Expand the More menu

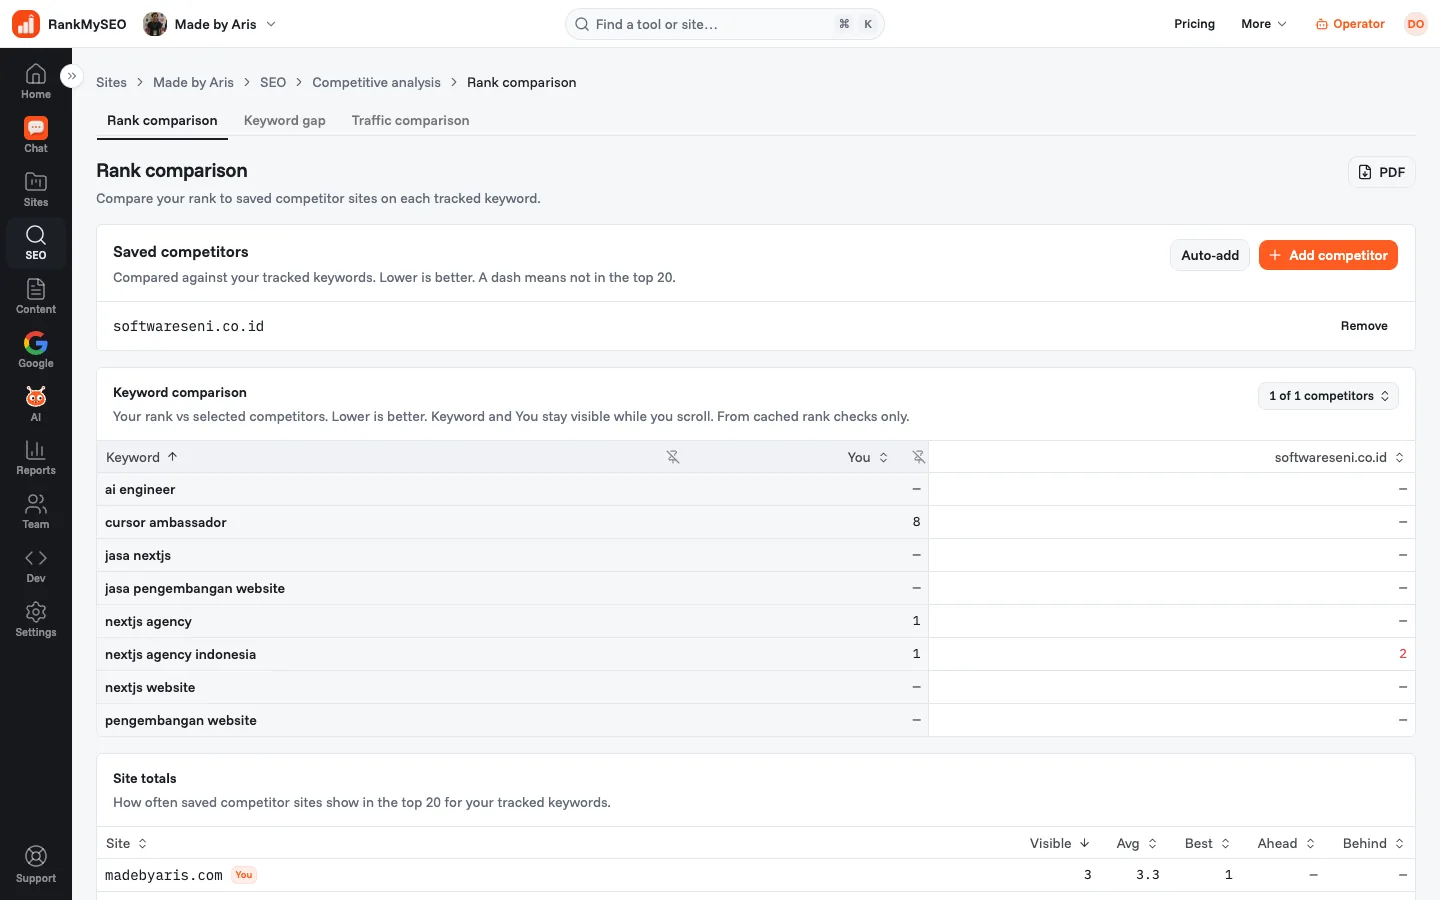pos(1264,24)
